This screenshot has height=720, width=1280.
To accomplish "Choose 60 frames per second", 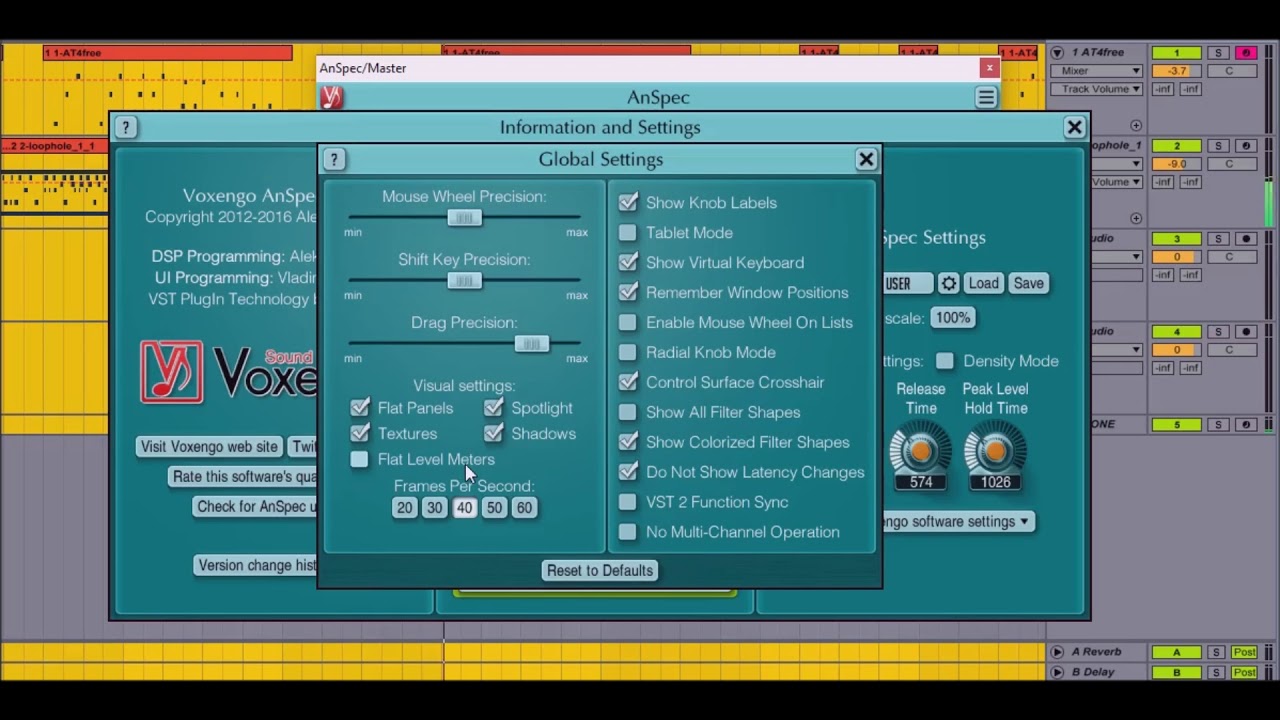I will (x=524, y=508).
